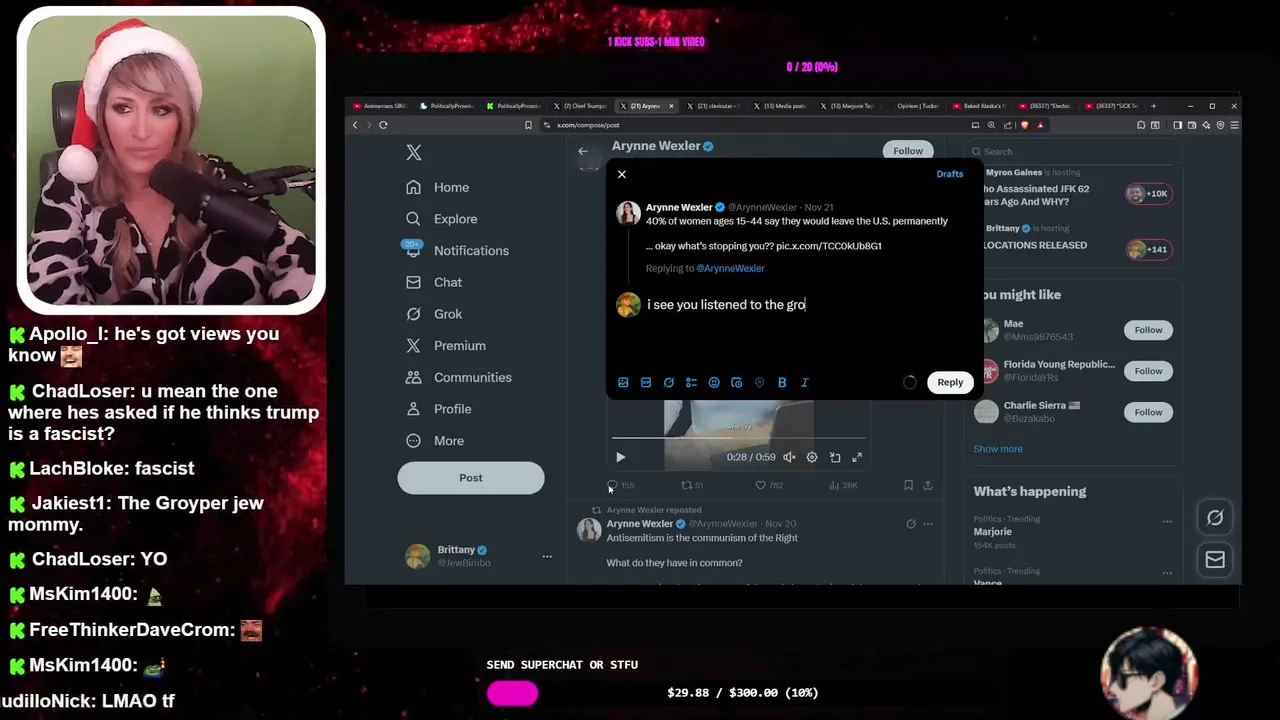View analytics showing 28K views
Viewport: 1280px width, 720px height.
pos(844,485)
